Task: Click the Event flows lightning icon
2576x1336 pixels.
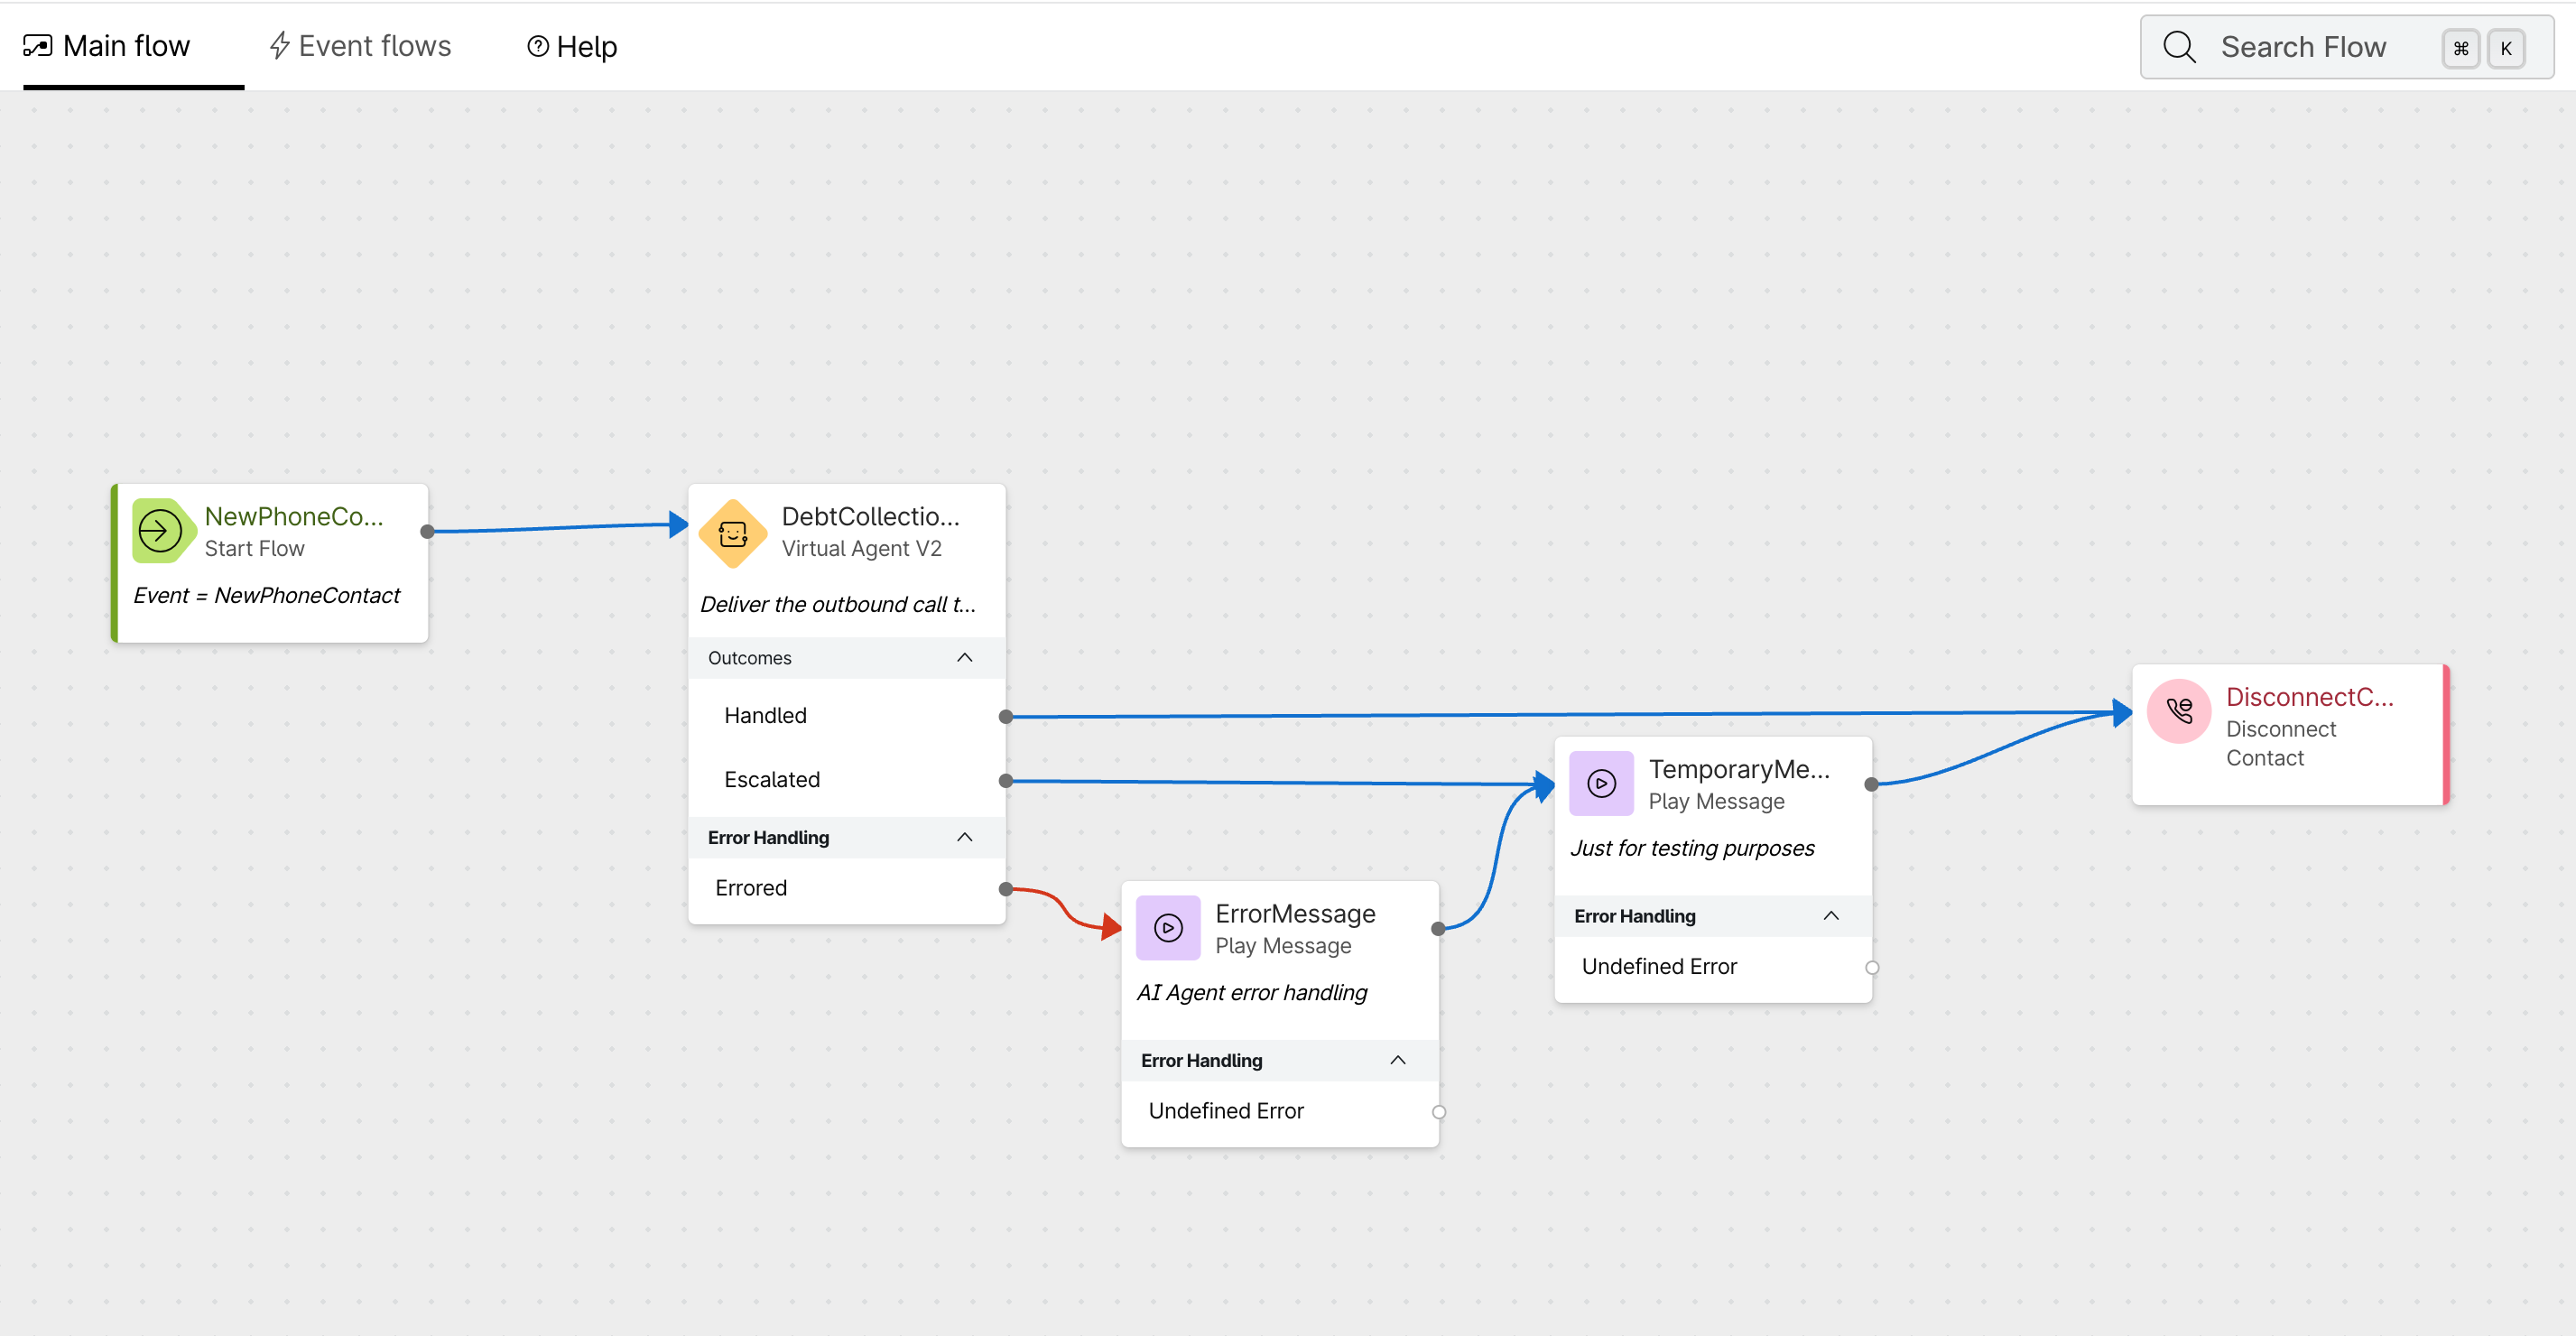Action: click(280, 46)
